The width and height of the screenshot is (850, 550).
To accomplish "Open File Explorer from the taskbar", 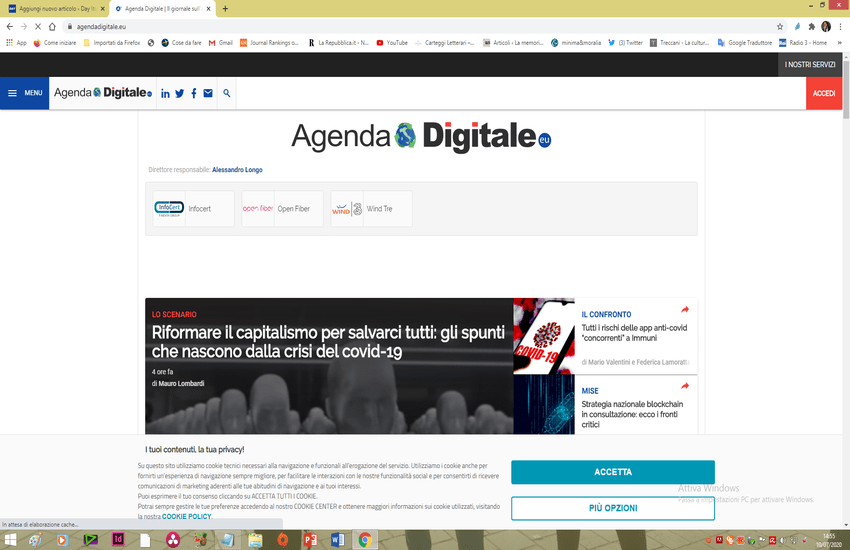I will click(x=255, y=540).
